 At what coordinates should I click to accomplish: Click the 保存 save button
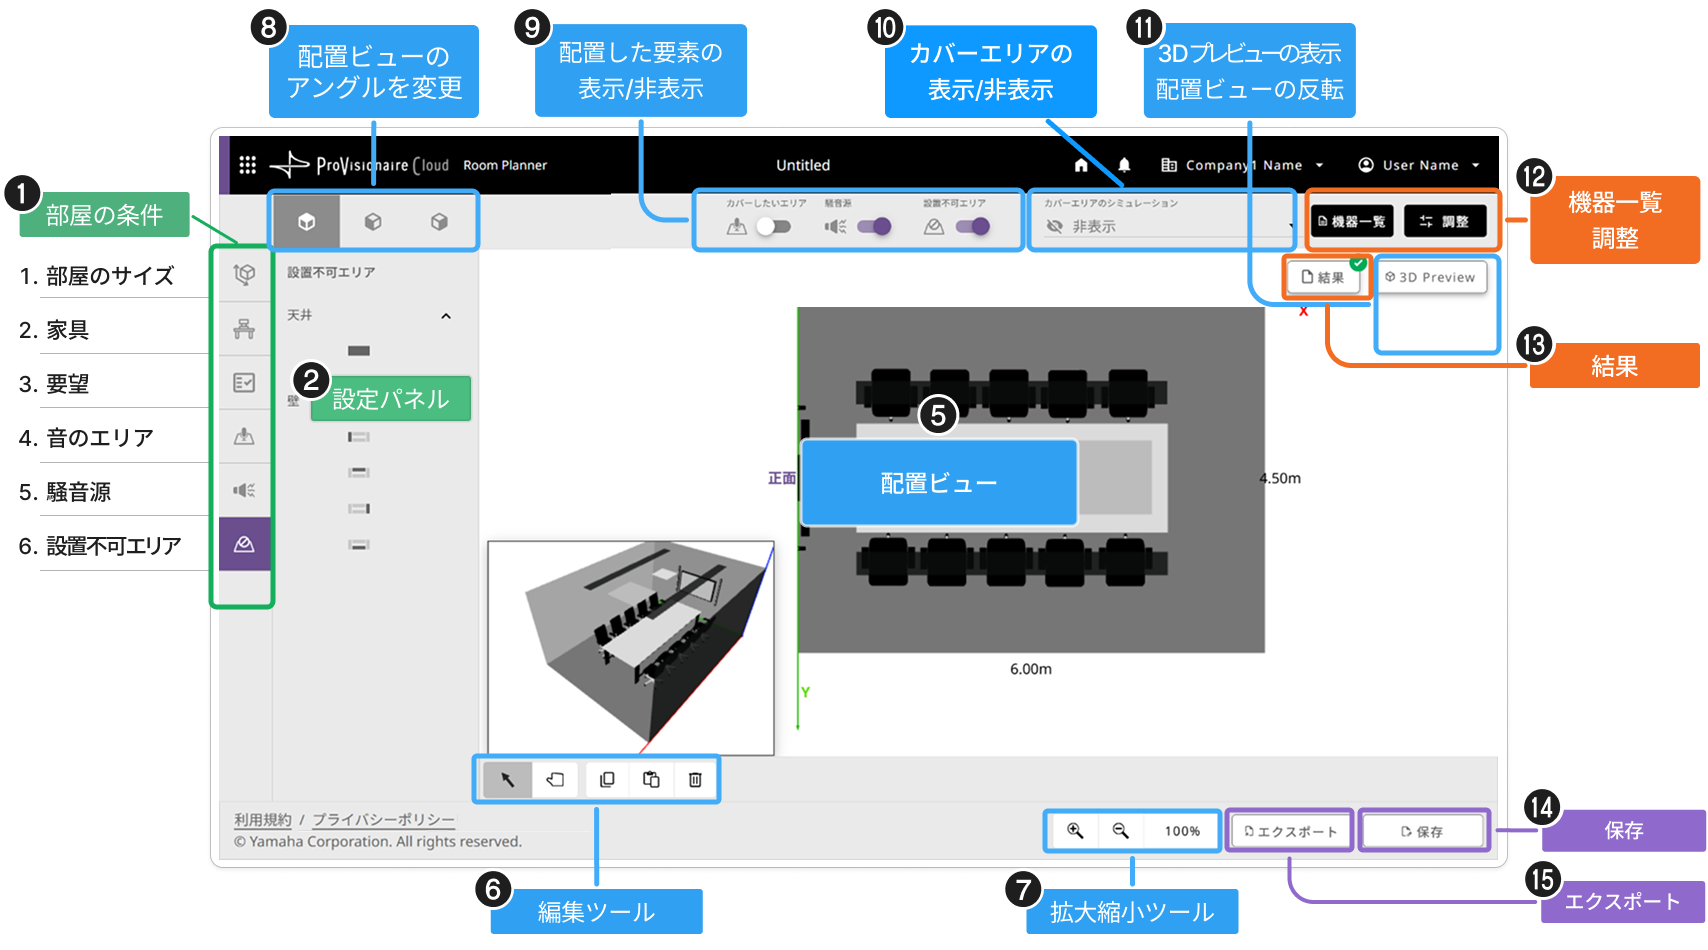1422,831
